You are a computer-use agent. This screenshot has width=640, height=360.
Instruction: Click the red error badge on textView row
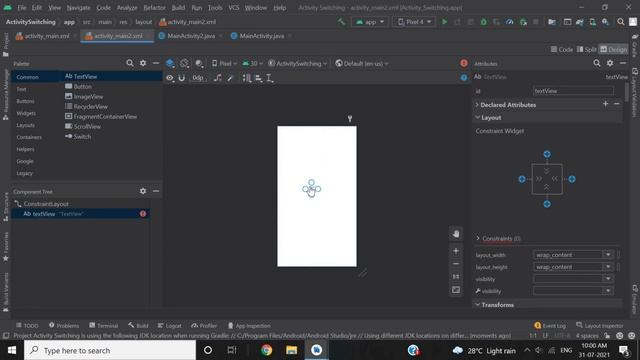pyautogui.click(x=143, y=213)
